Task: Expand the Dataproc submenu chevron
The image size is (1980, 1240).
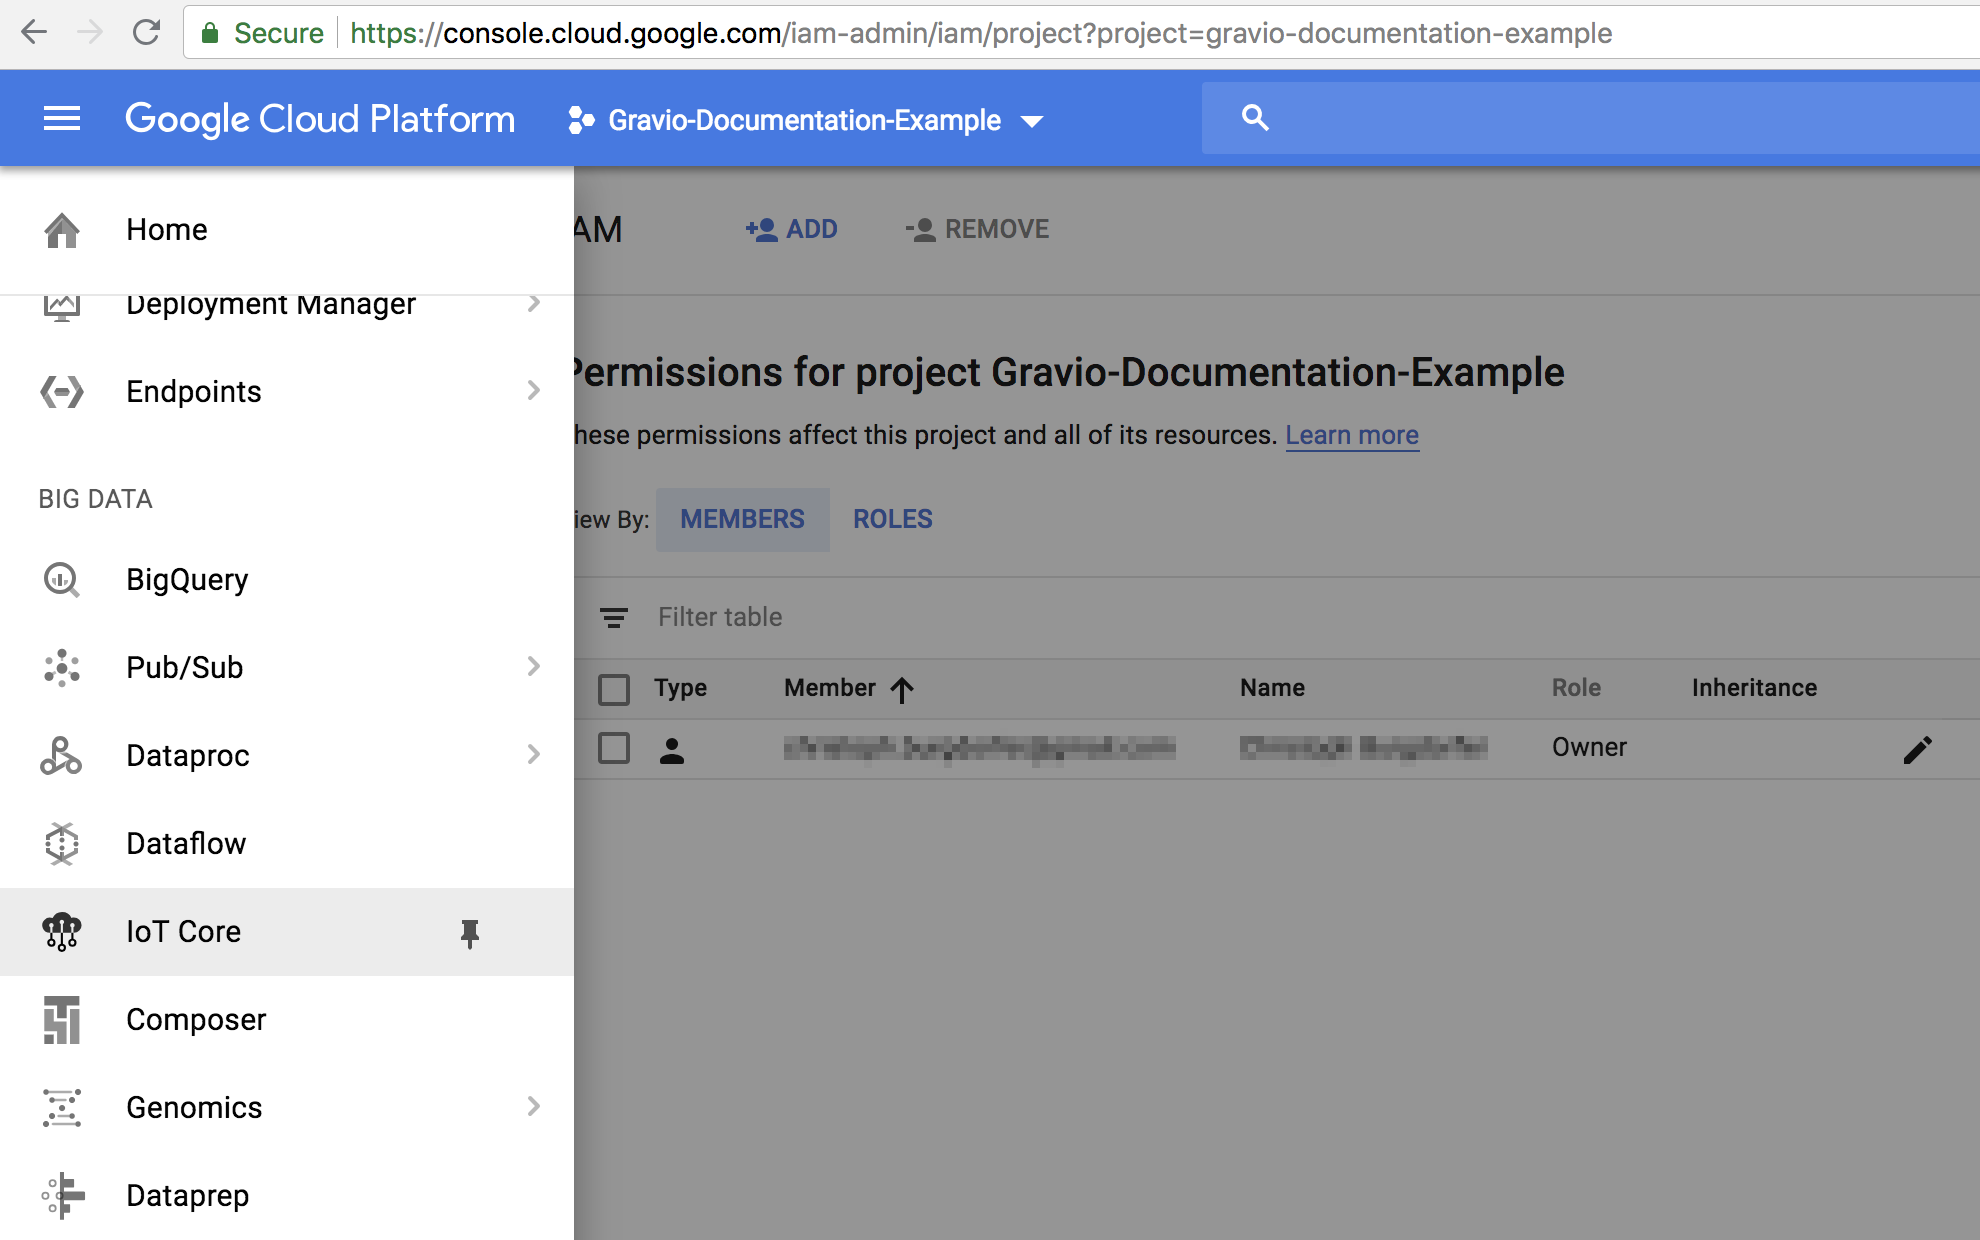Action: (534, 754)
